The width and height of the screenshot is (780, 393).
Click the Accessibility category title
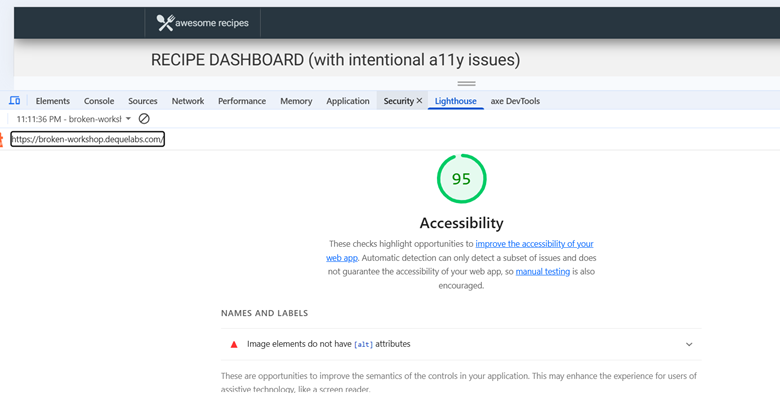coord(461,223)
